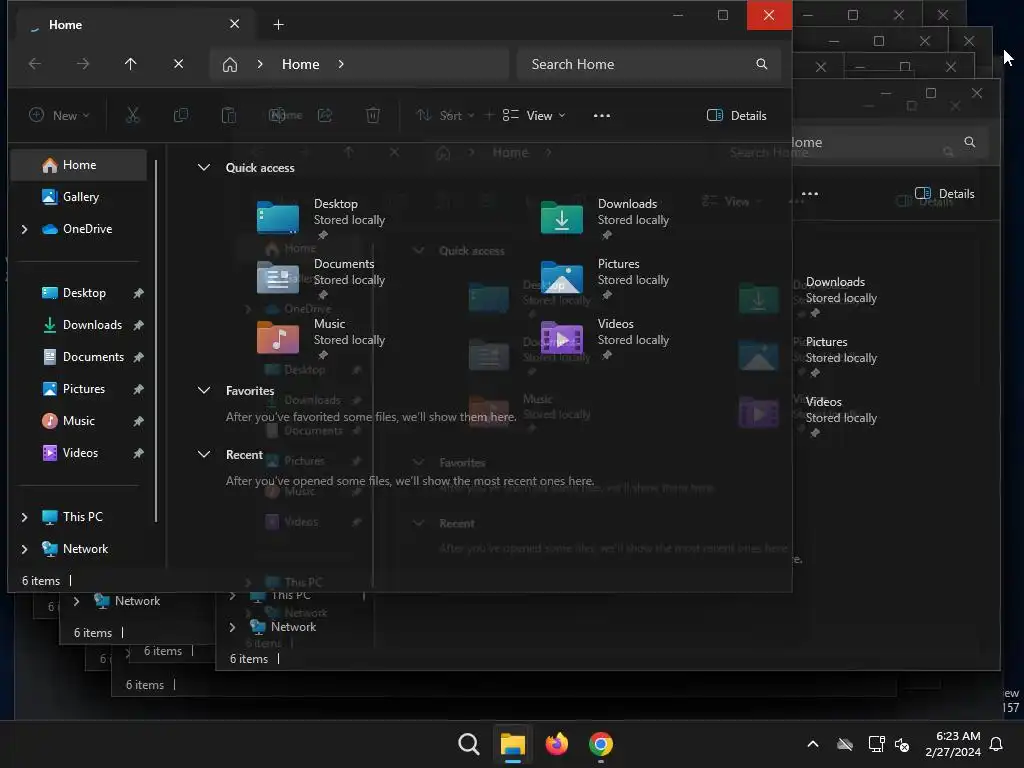The image size is (1024, 768).
Task: Click the Search Home input field
Action: tap(648, 64)
